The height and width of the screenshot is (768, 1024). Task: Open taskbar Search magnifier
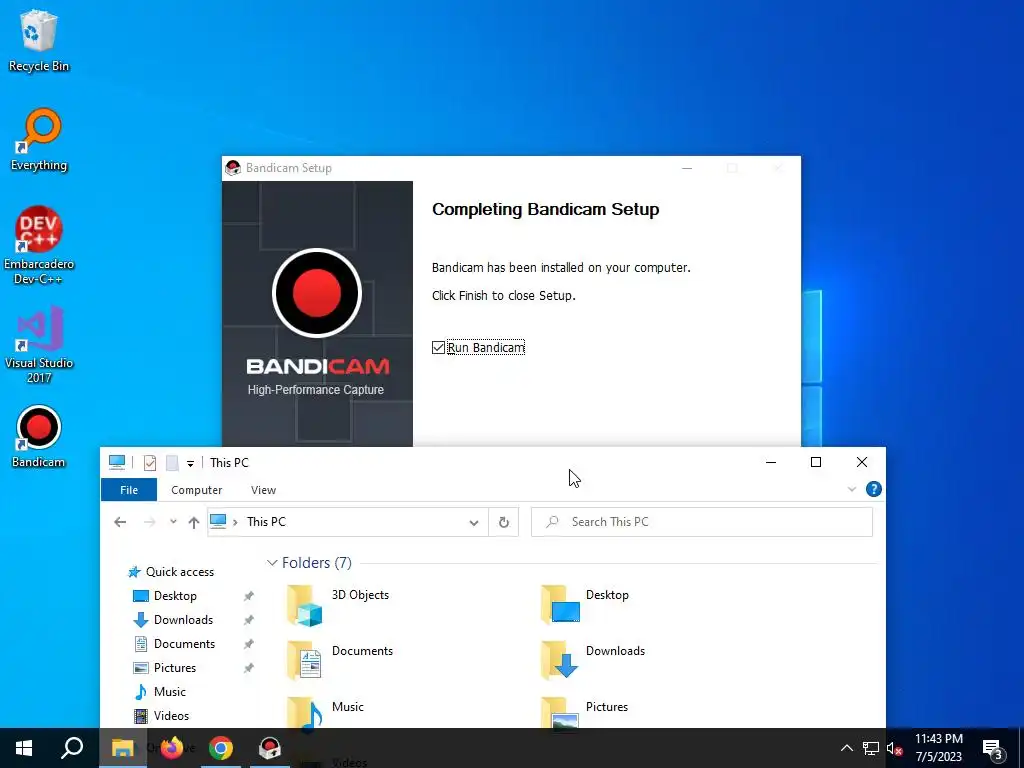click(x=72, y=748)
